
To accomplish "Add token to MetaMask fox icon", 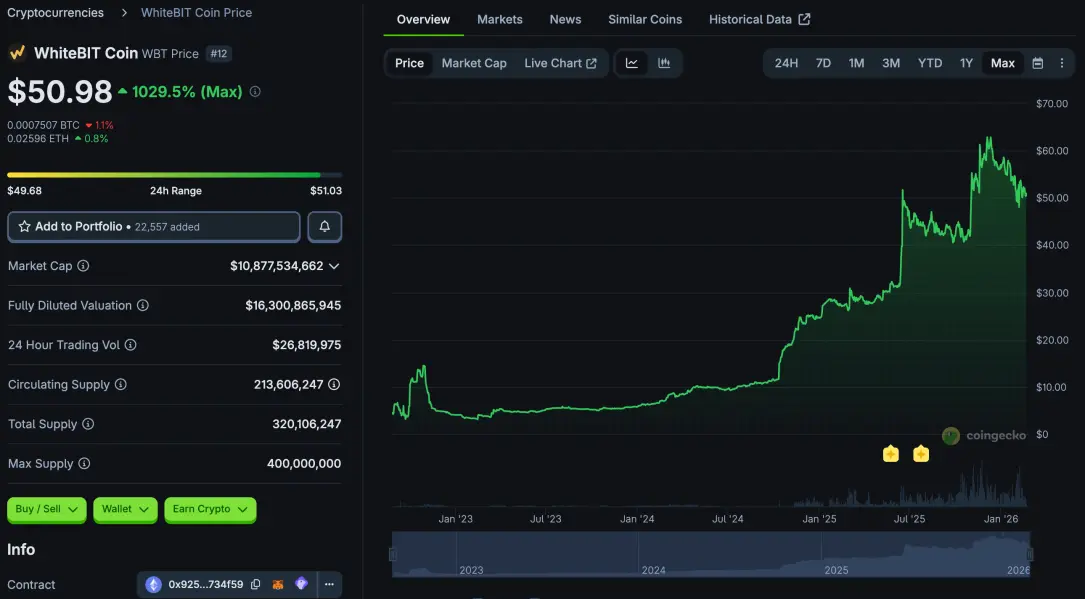I will (277, 584).
